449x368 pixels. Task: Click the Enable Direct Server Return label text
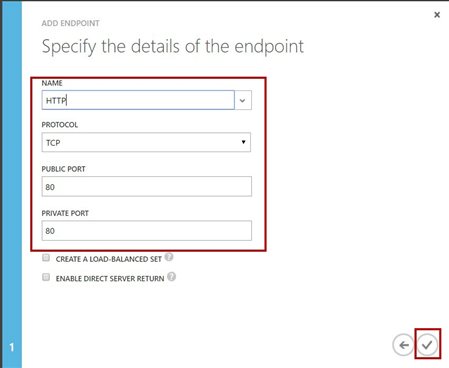coord(110,278)
